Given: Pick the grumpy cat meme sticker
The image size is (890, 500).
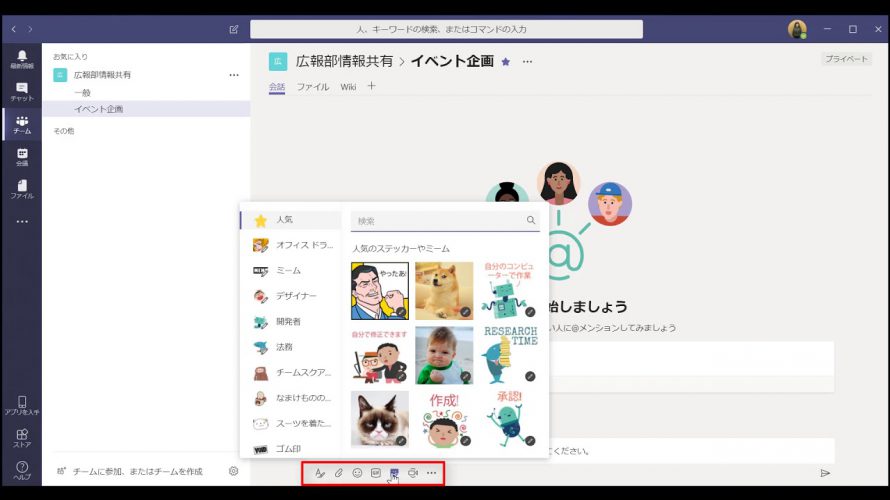Looking at the screenshot, I should [x=380, y=419].
